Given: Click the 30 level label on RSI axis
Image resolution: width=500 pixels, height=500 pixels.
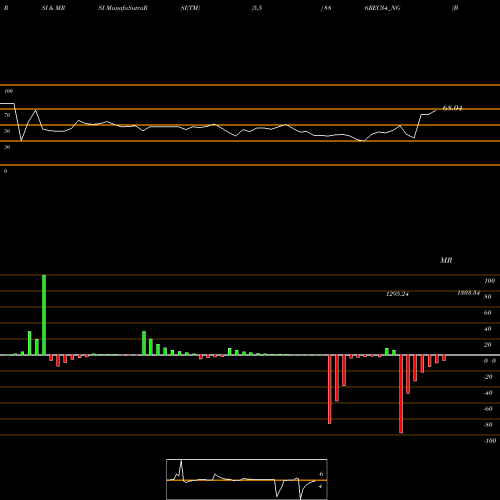Looking at the screenshot, I should [x=7, y=147].
